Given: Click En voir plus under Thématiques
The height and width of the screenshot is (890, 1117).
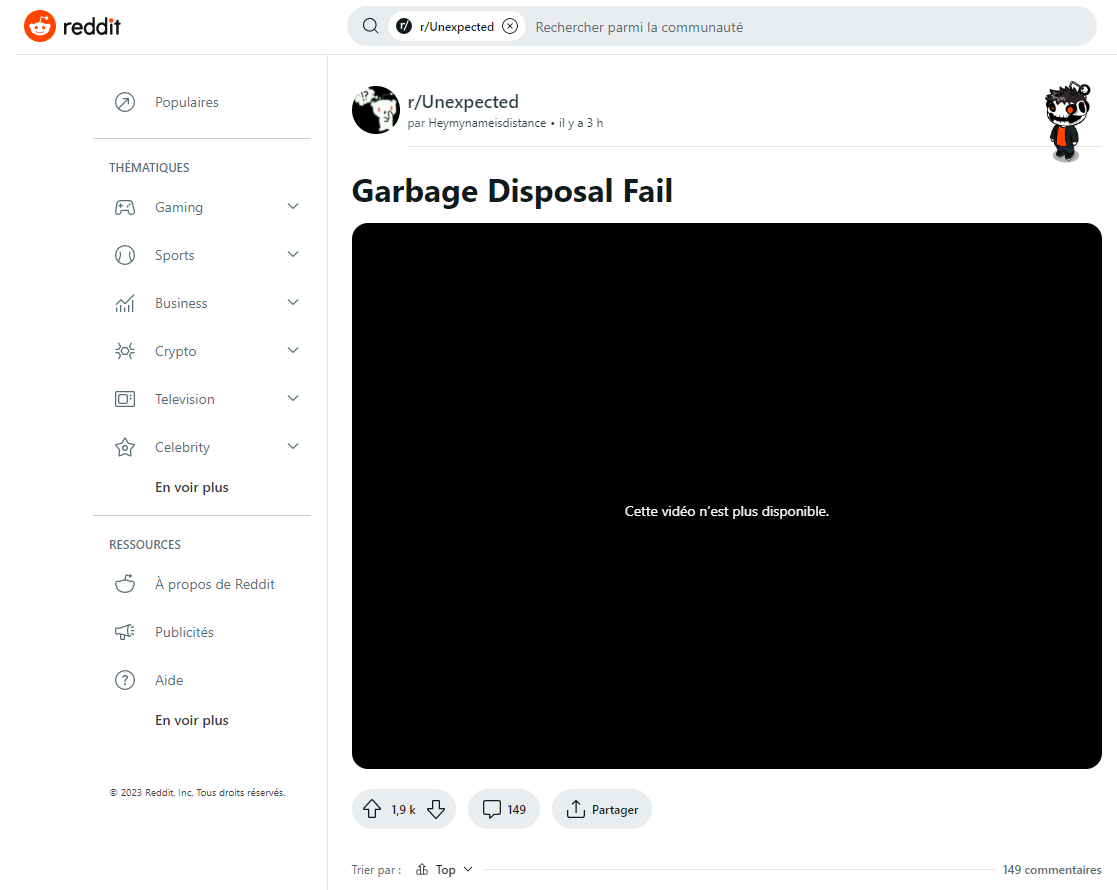Looking at the screenshot, I should pyautogui.click(x=192, y=488).
